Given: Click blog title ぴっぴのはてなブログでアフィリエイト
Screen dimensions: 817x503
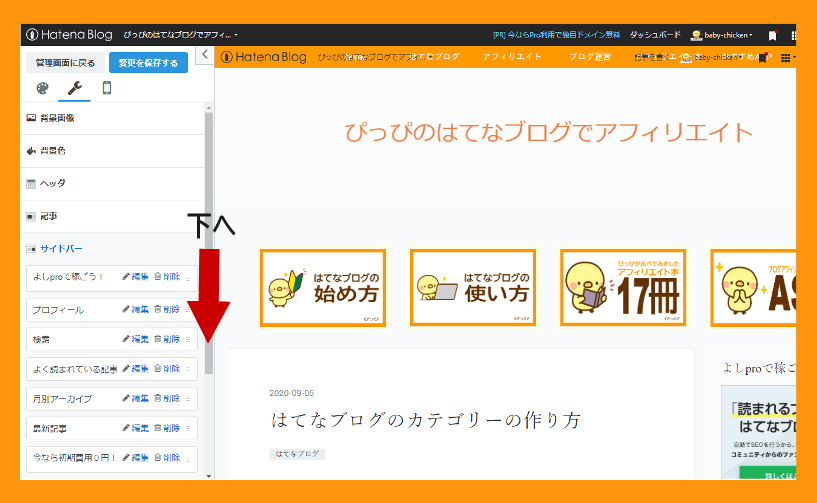Looking at the screenshot, I should (x=549, y=132).
